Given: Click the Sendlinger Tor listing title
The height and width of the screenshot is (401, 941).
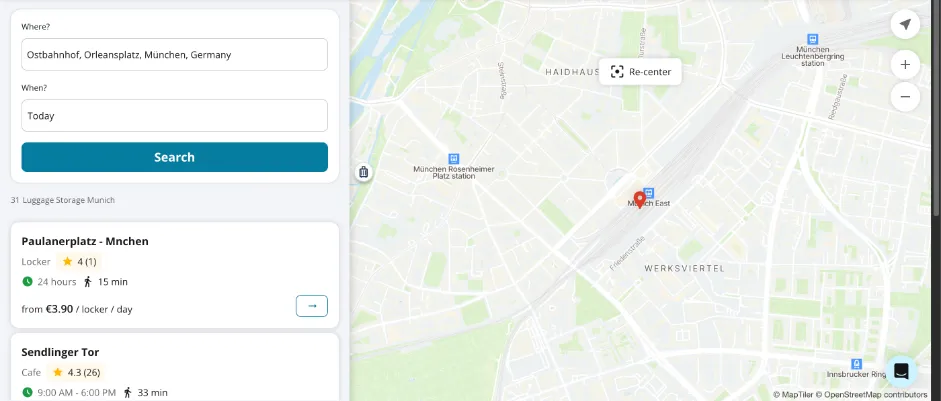Looking at the screenshot, I should coord(60,352).
